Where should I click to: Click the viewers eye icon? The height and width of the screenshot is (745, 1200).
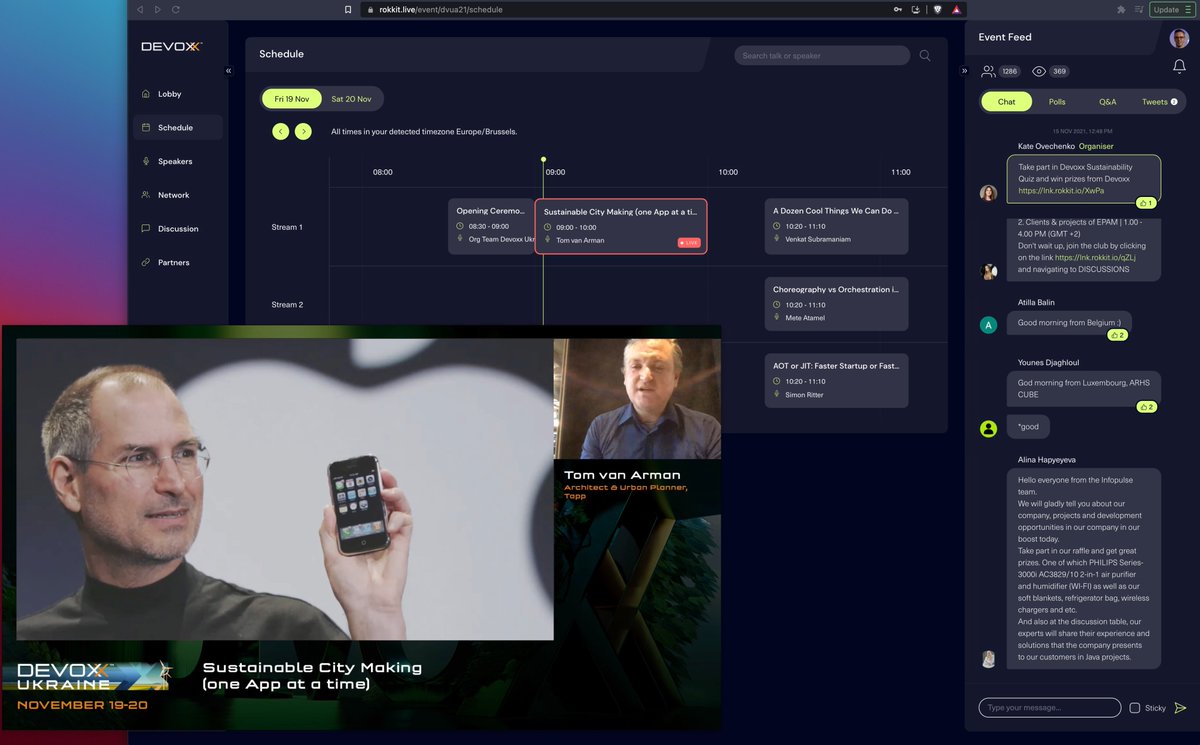(1039, 71)
